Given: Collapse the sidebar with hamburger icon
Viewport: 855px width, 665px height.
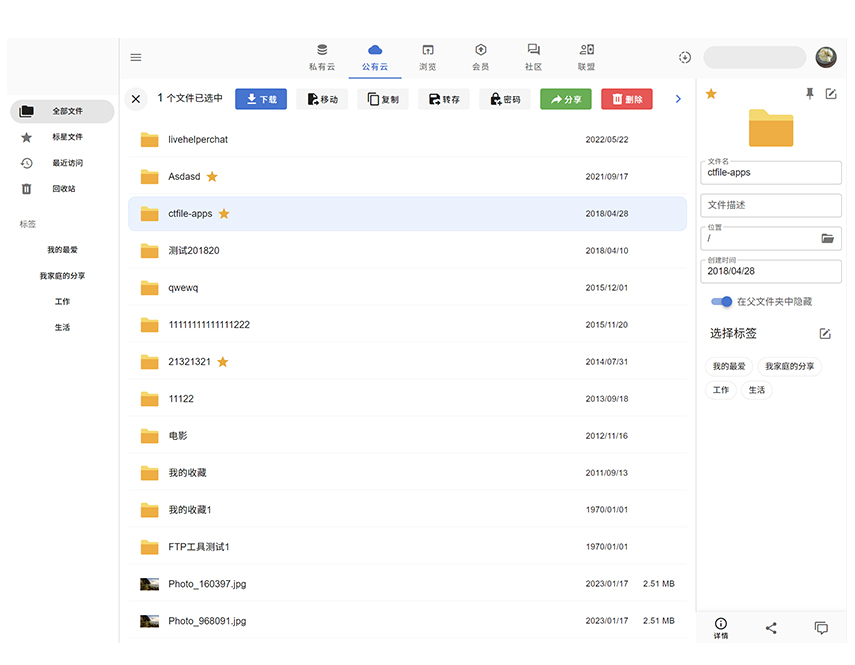Looking at the screenshot, I should tap(136, 57).
